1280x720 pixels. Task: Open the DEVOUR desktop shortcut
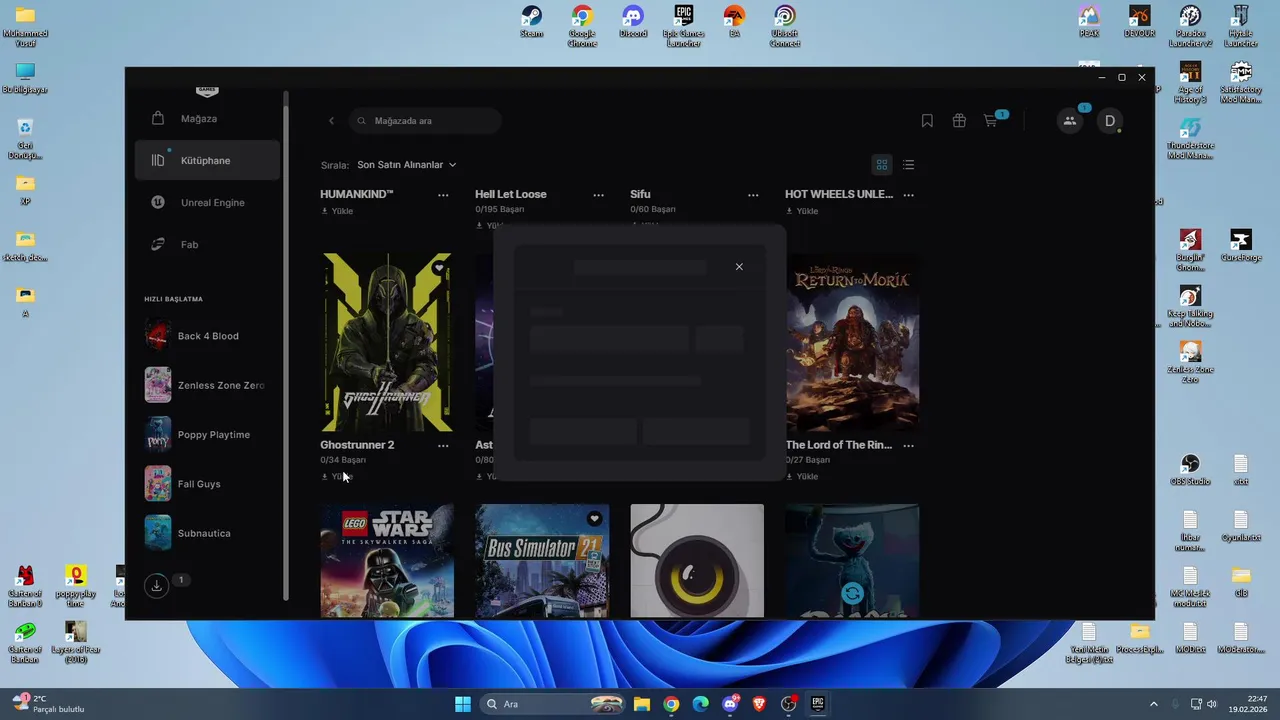point(1140,22)
